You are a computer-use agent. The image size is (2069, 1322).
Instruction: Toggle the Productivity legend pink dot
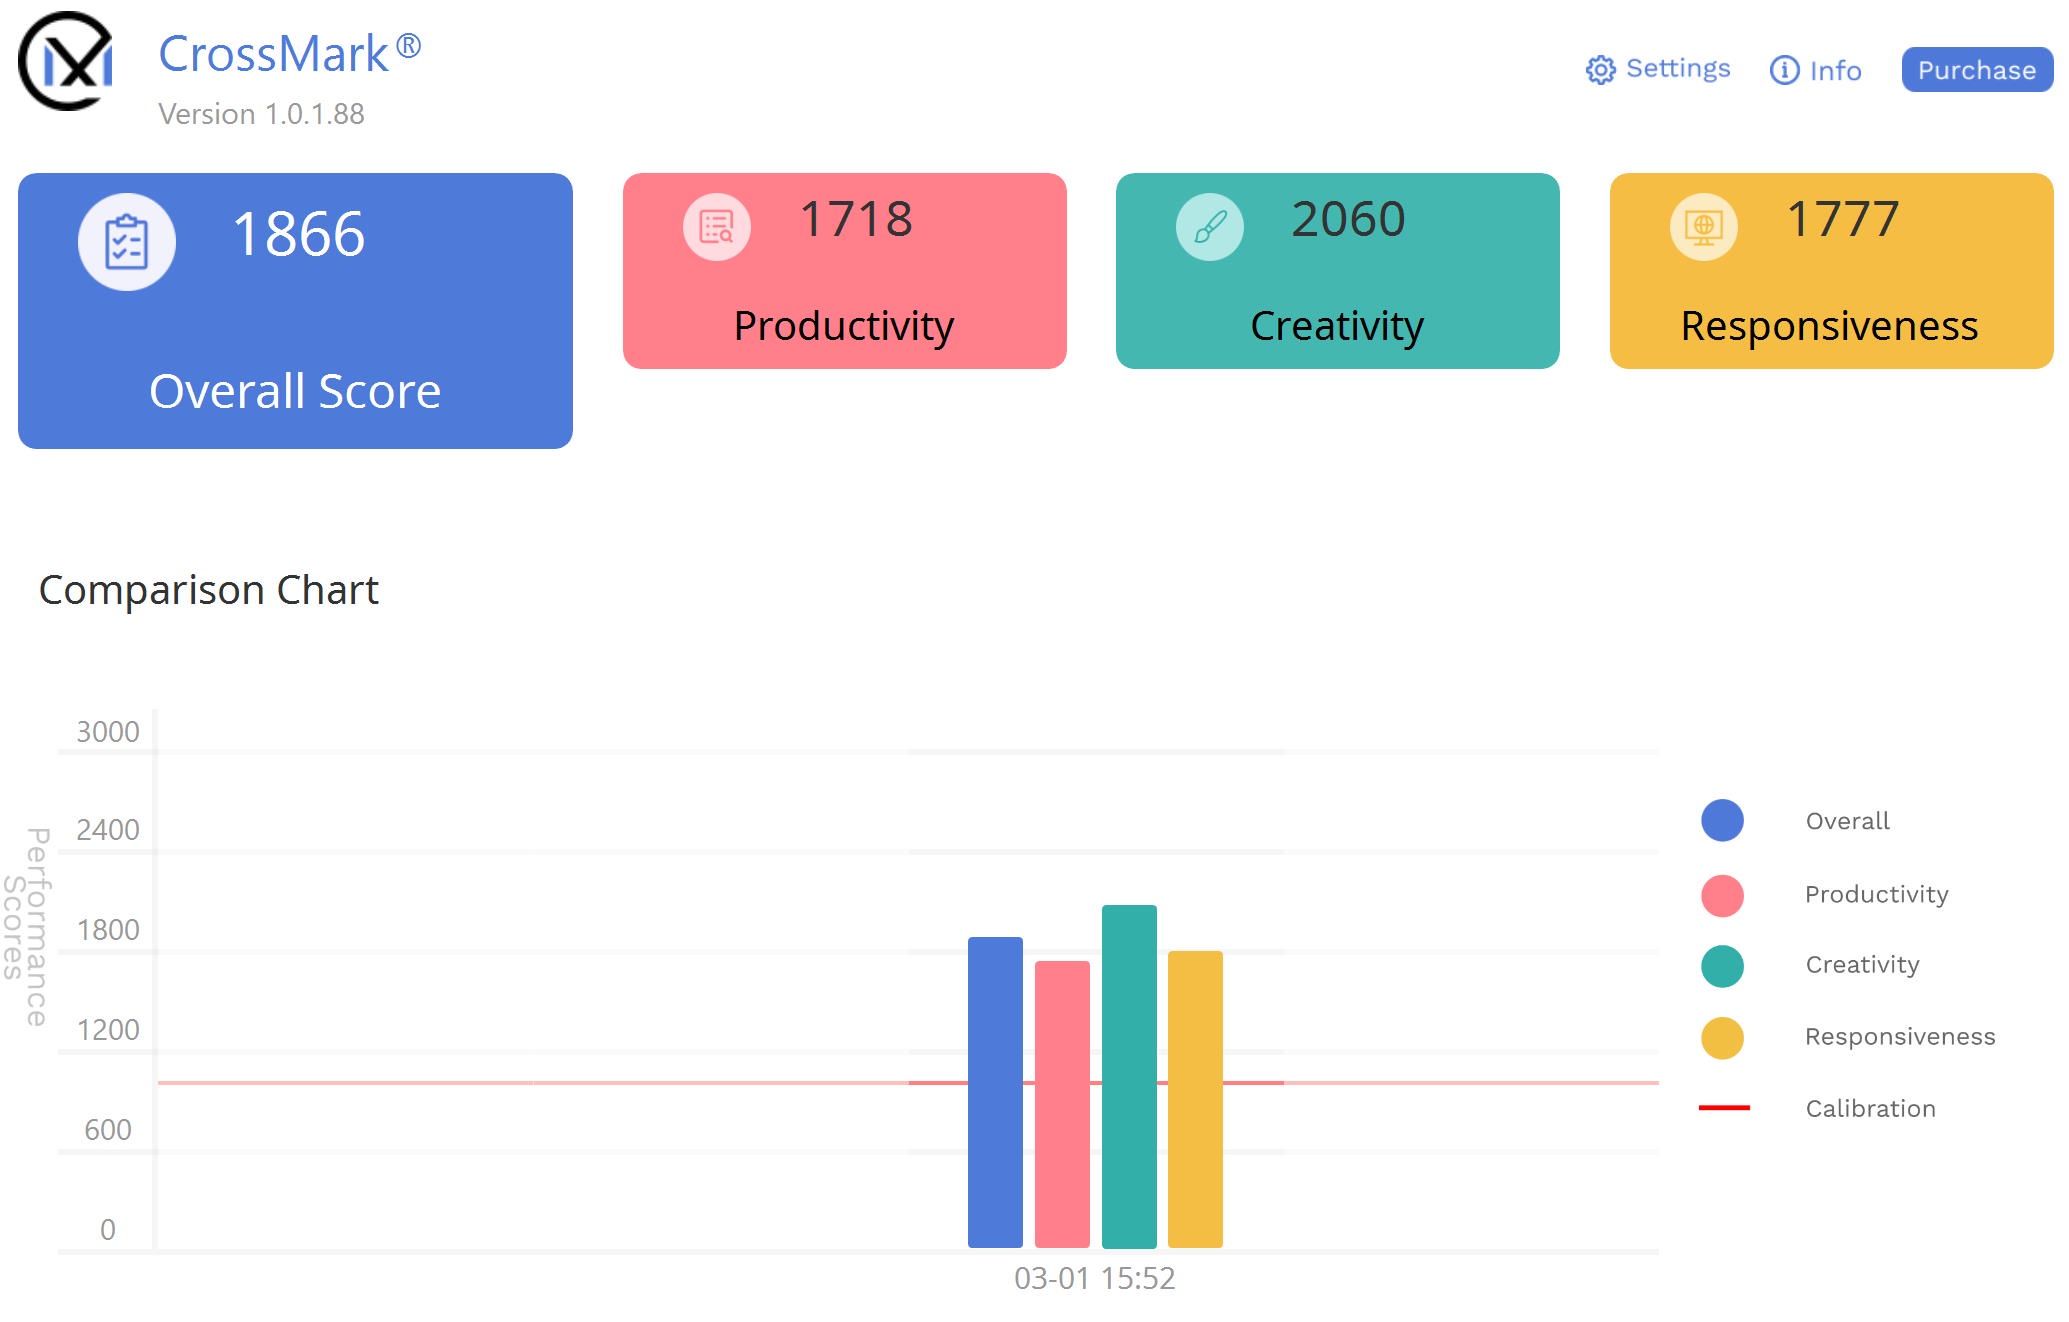tap(1722, 895)
